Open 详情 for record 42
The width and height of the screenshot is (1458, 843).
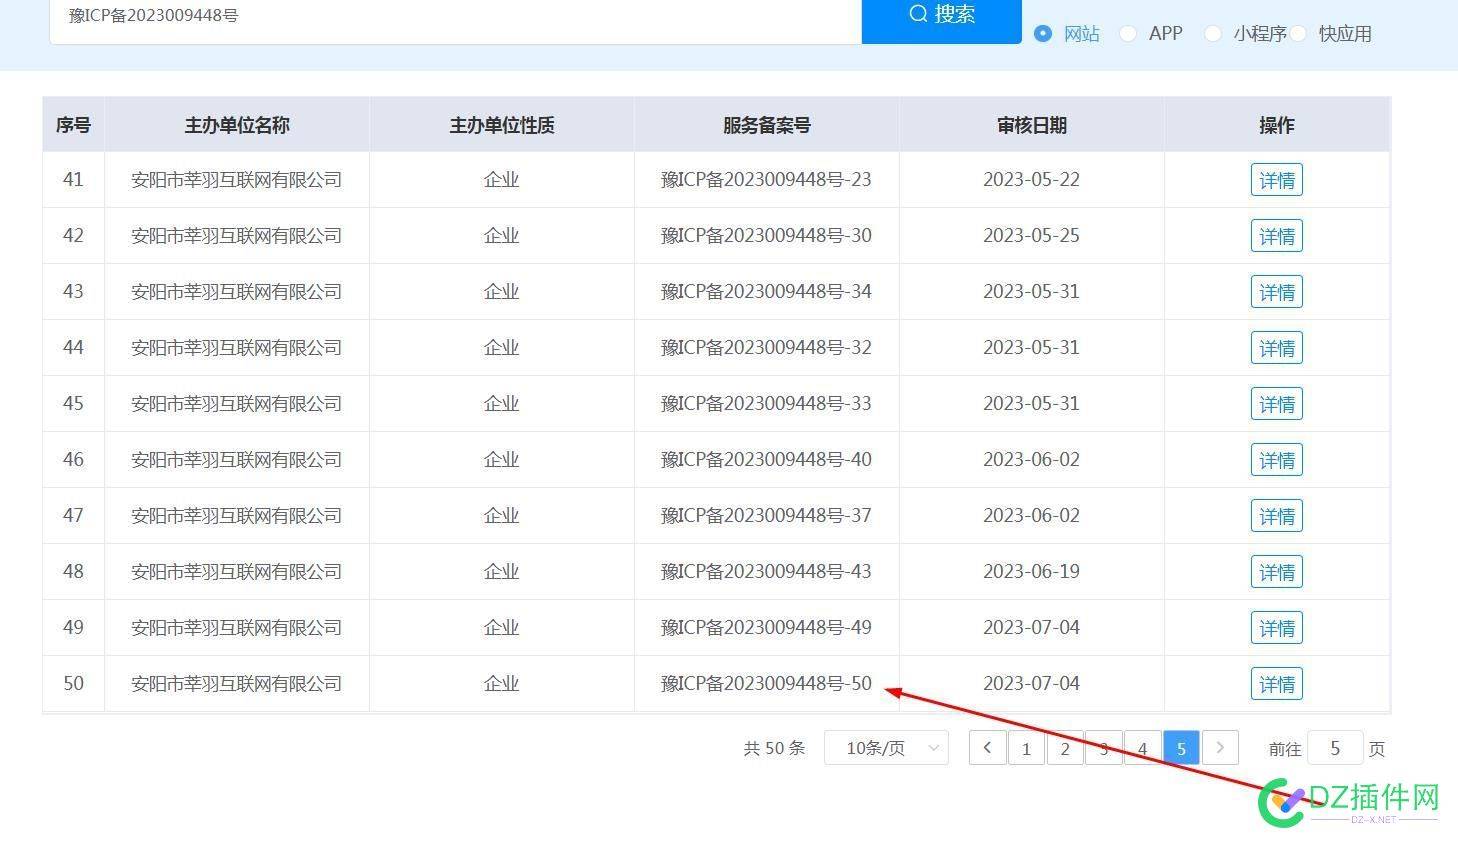(x=1277, y=236)
